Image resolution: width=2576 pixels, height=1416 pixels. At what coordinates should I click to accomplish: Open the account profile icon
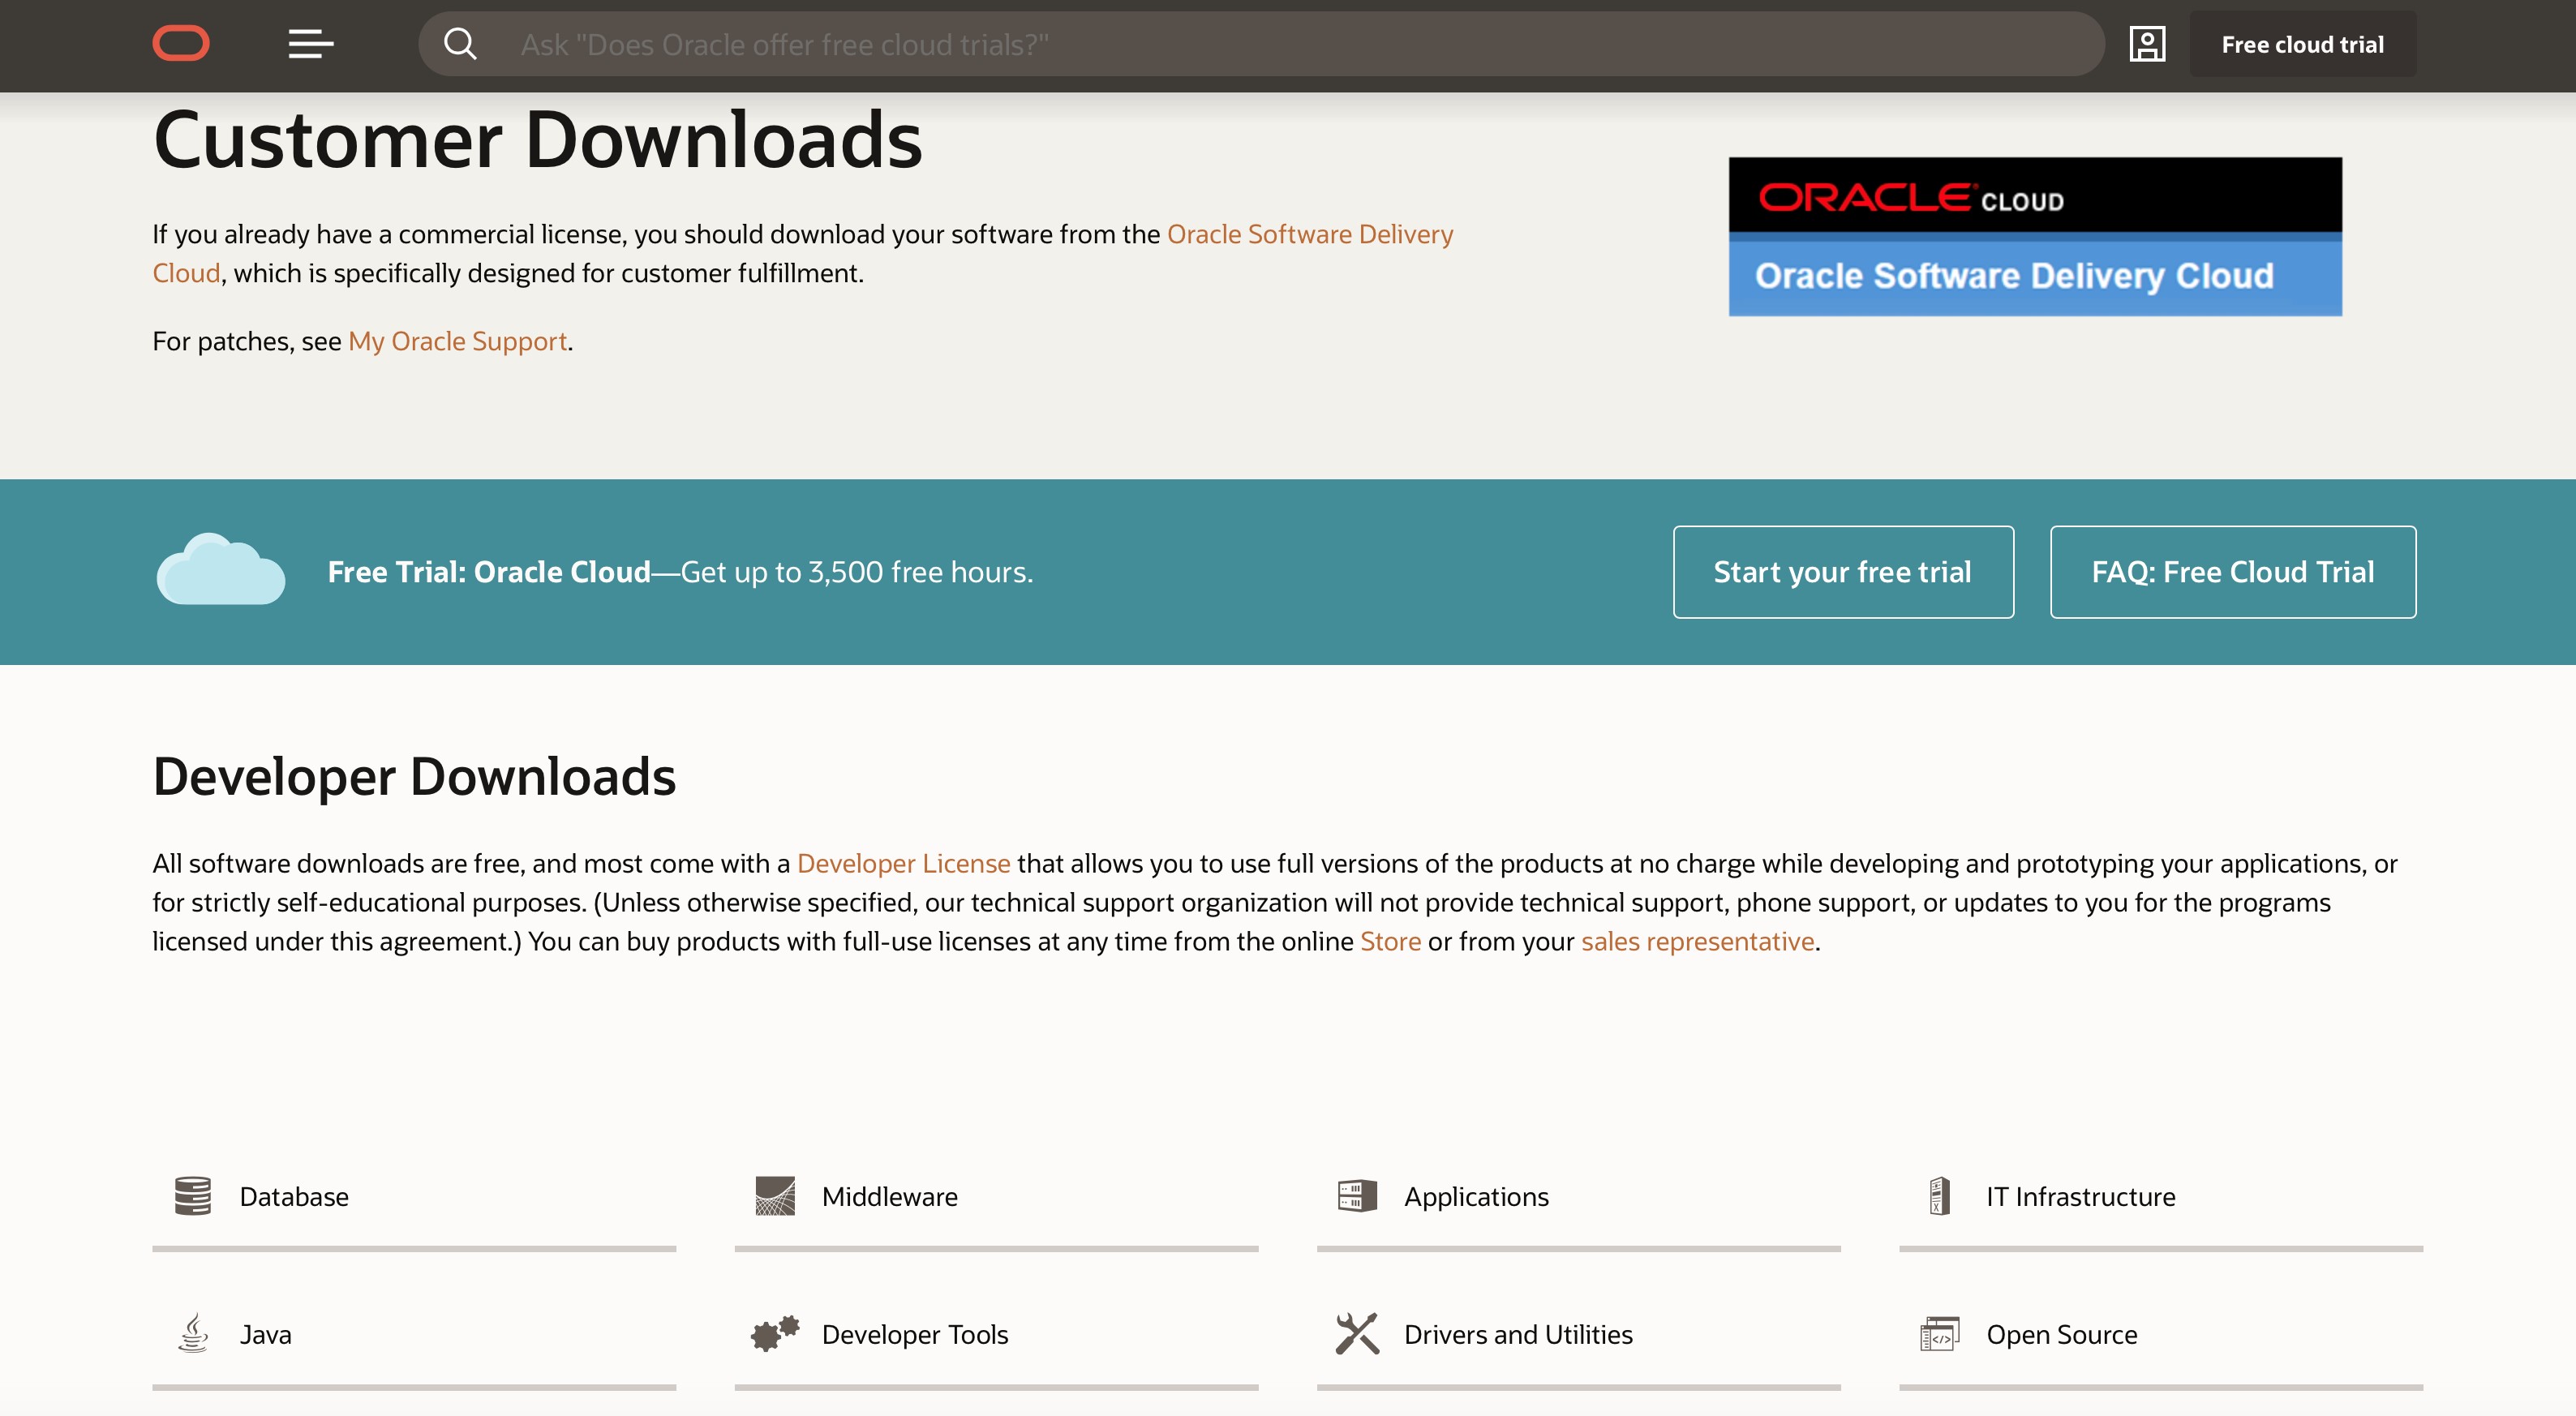(x=2147, y=44)
